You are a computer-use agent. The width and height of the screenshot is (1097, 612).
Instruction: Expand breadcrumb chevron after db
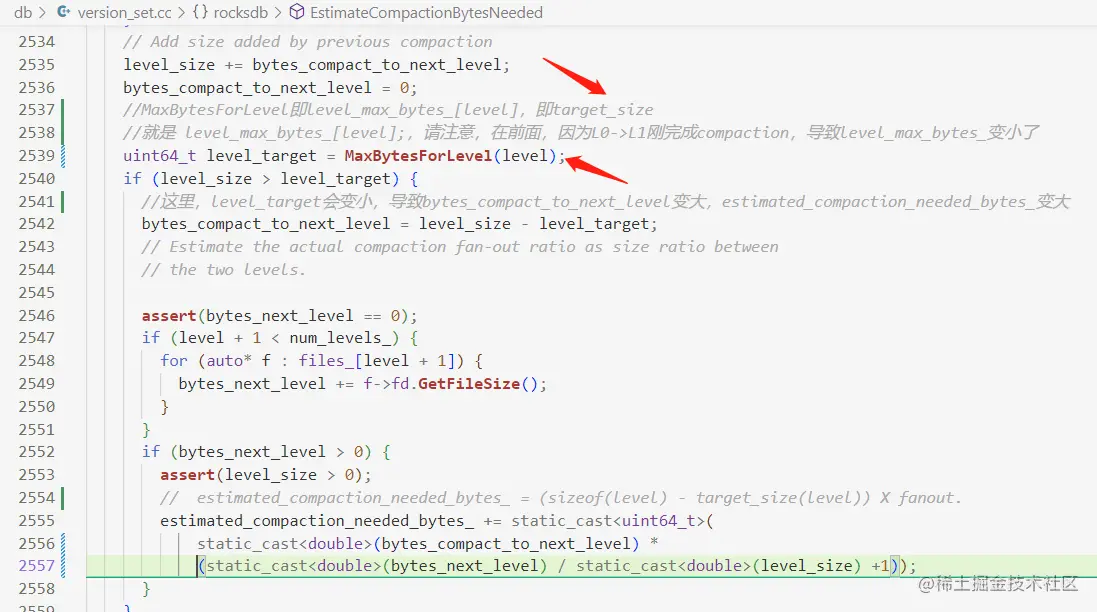click(43, 13)
